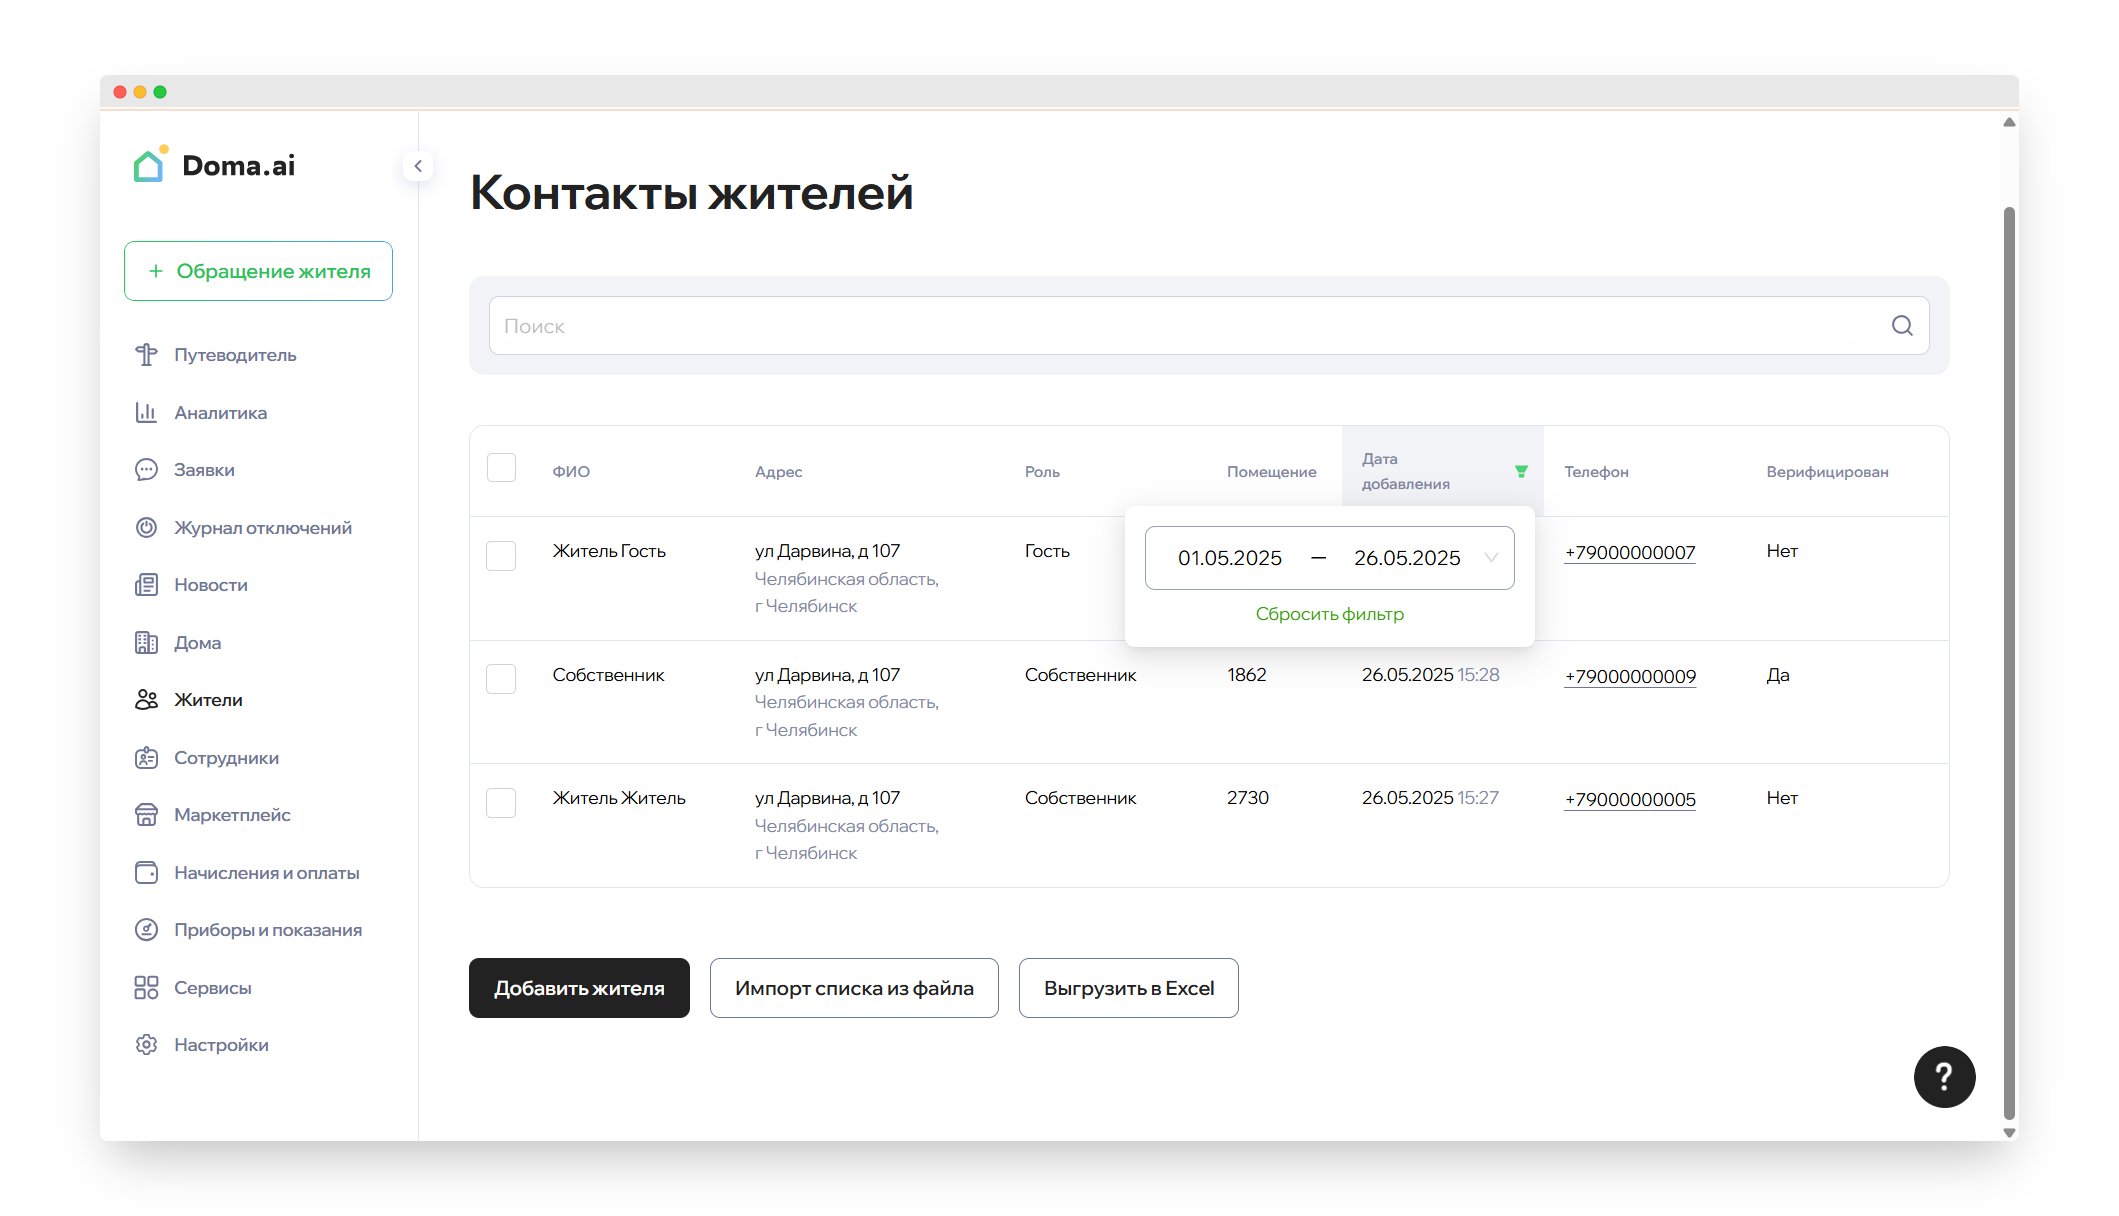Check the Житель Житель row checkbox

(x=501, y=802)
